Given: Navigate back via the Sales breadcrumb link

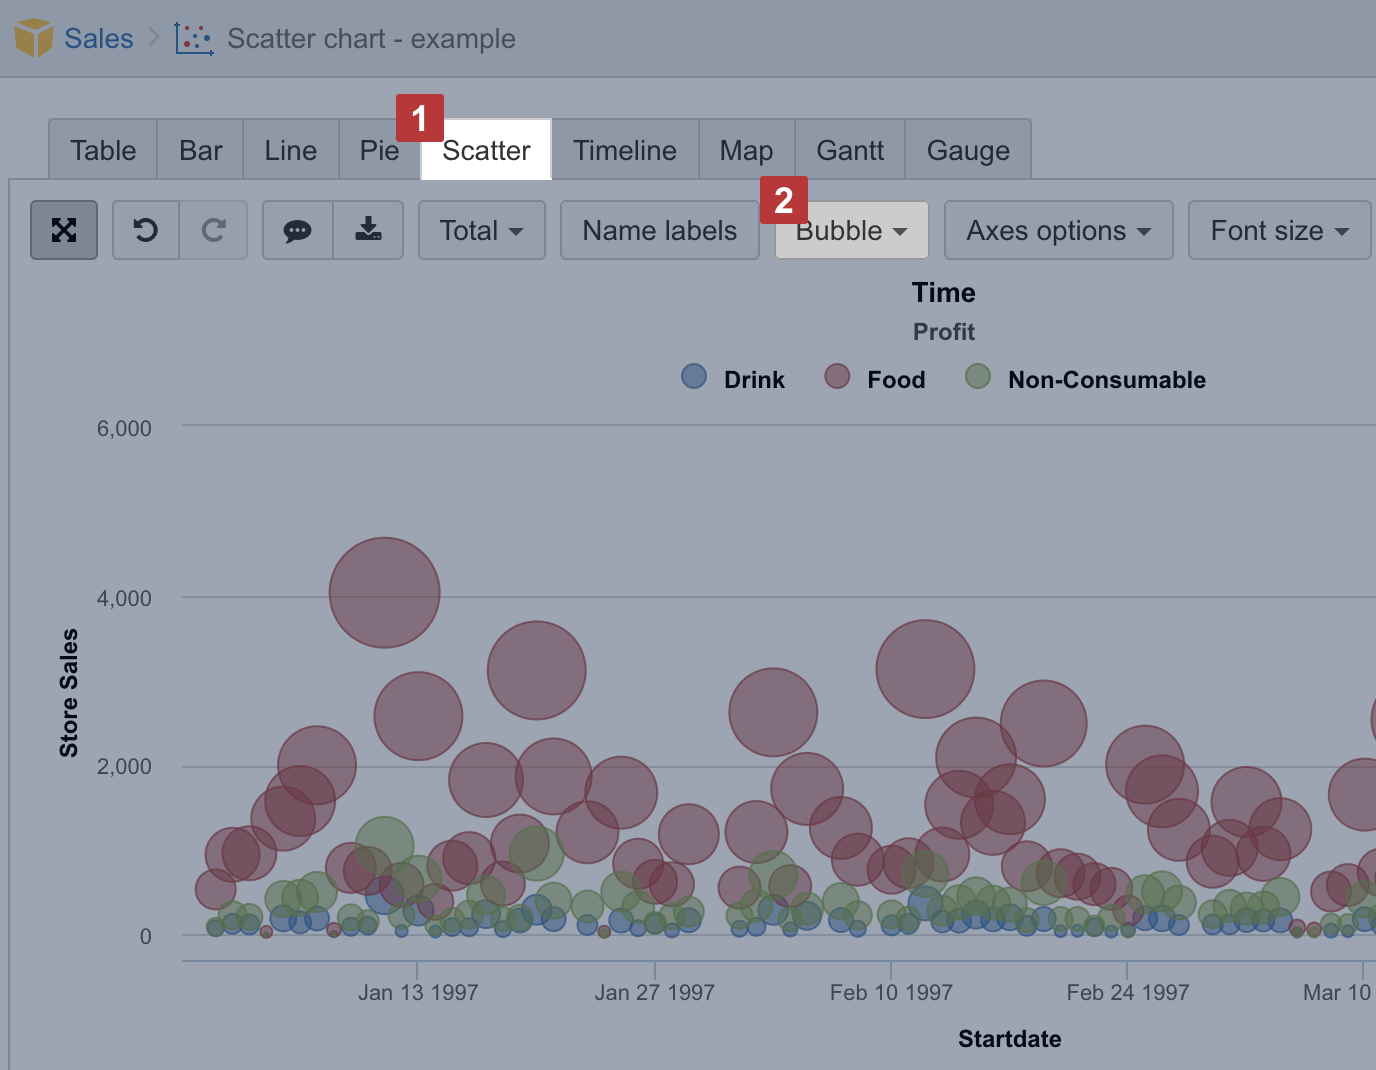Looking at the screenshot, I should pos(98,37).
